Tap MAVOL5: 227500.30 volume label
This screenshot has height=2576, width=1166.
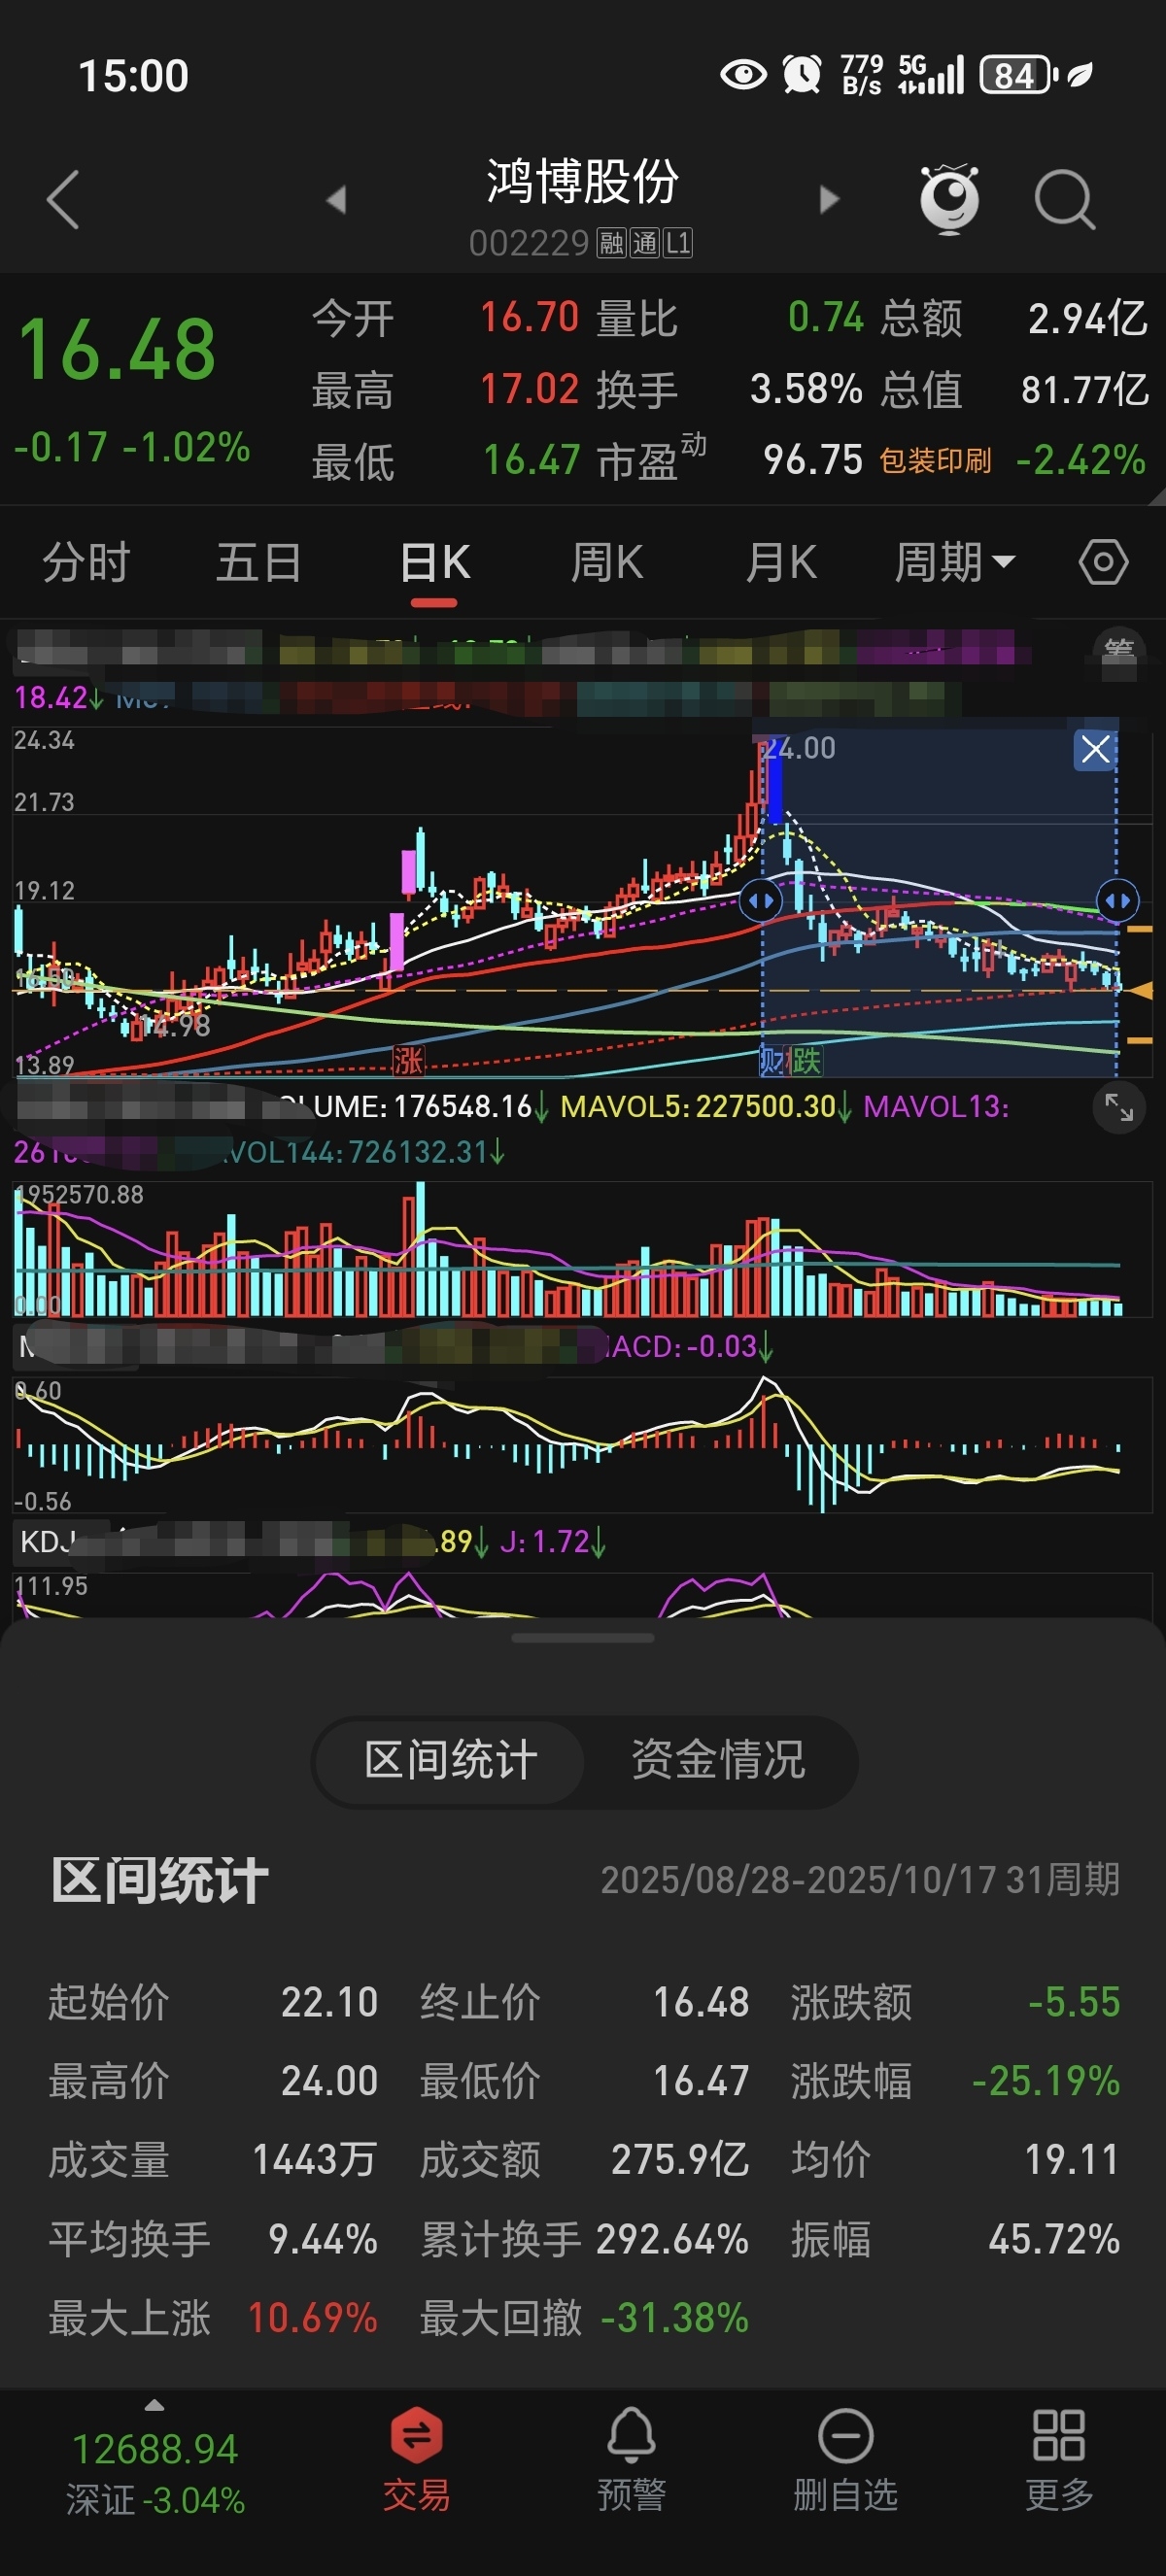[x=705, y=1106]
